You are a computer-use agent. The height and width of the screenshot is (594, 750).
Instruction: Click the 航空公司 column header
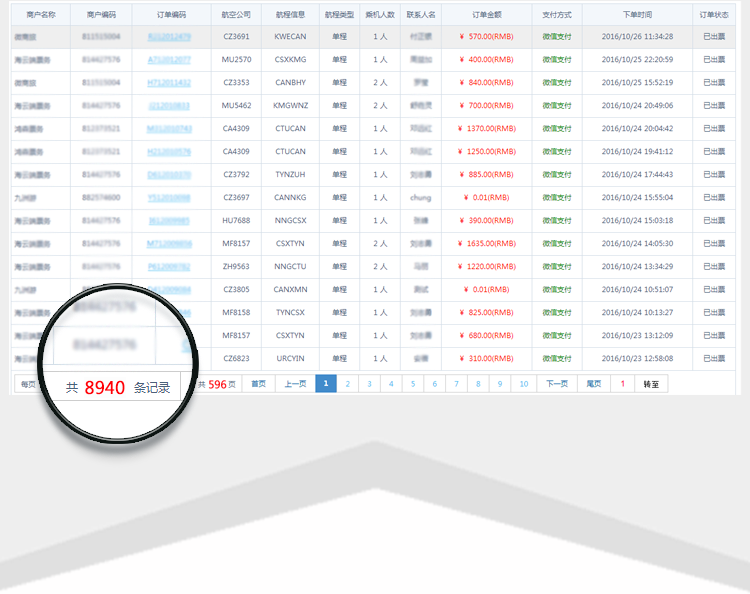(236, 15)
